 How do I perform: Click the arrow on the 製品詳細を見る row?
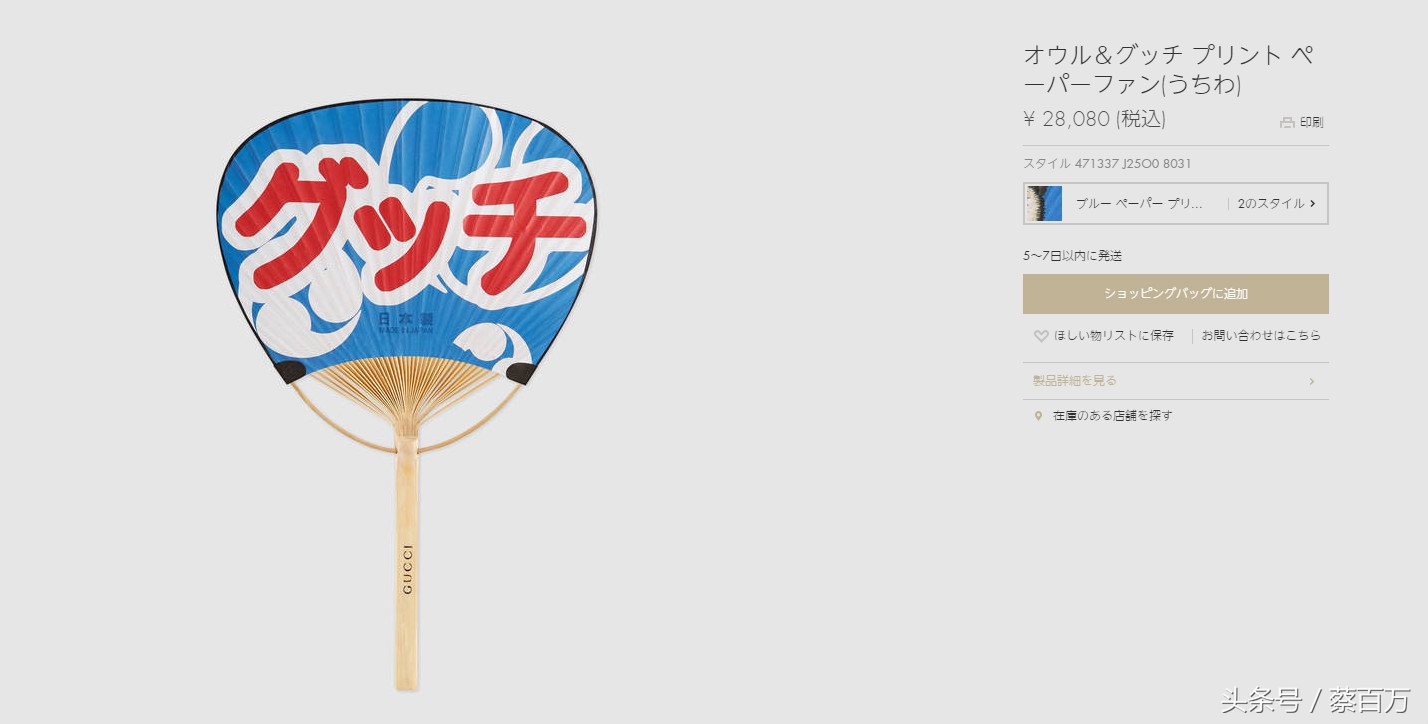pyautogui.click(x=1311, y=381)
